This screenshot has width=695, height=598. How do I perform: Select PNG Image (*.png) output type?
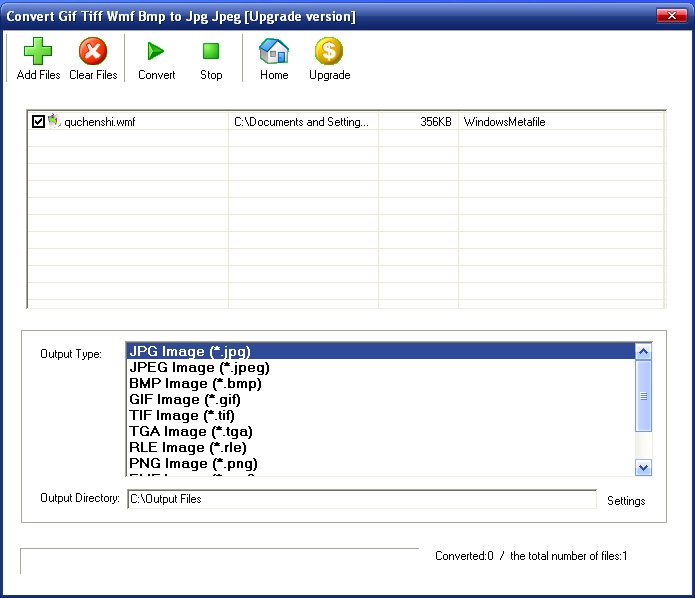click(x=381, y=463)
